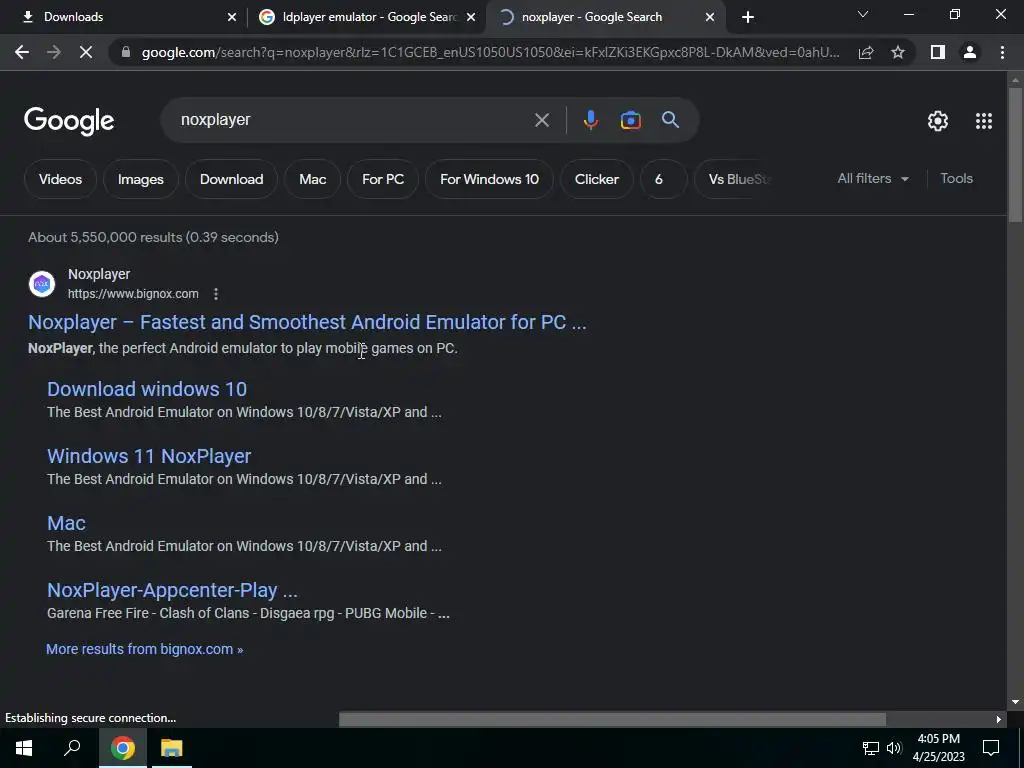1024x768 pixels.
Task: Click the forward navigation arrow
Action: (54, 52)
